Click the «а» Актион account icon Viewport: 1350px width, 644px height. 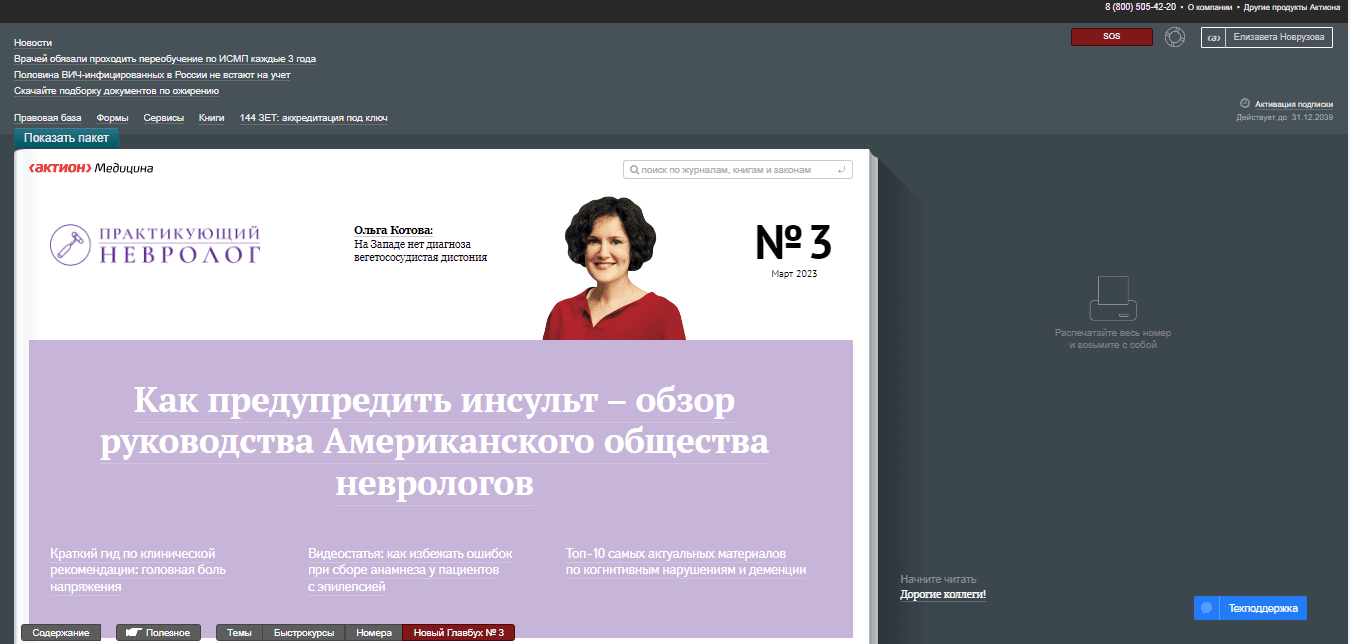pyautogui.click(x=1213, y=37)
